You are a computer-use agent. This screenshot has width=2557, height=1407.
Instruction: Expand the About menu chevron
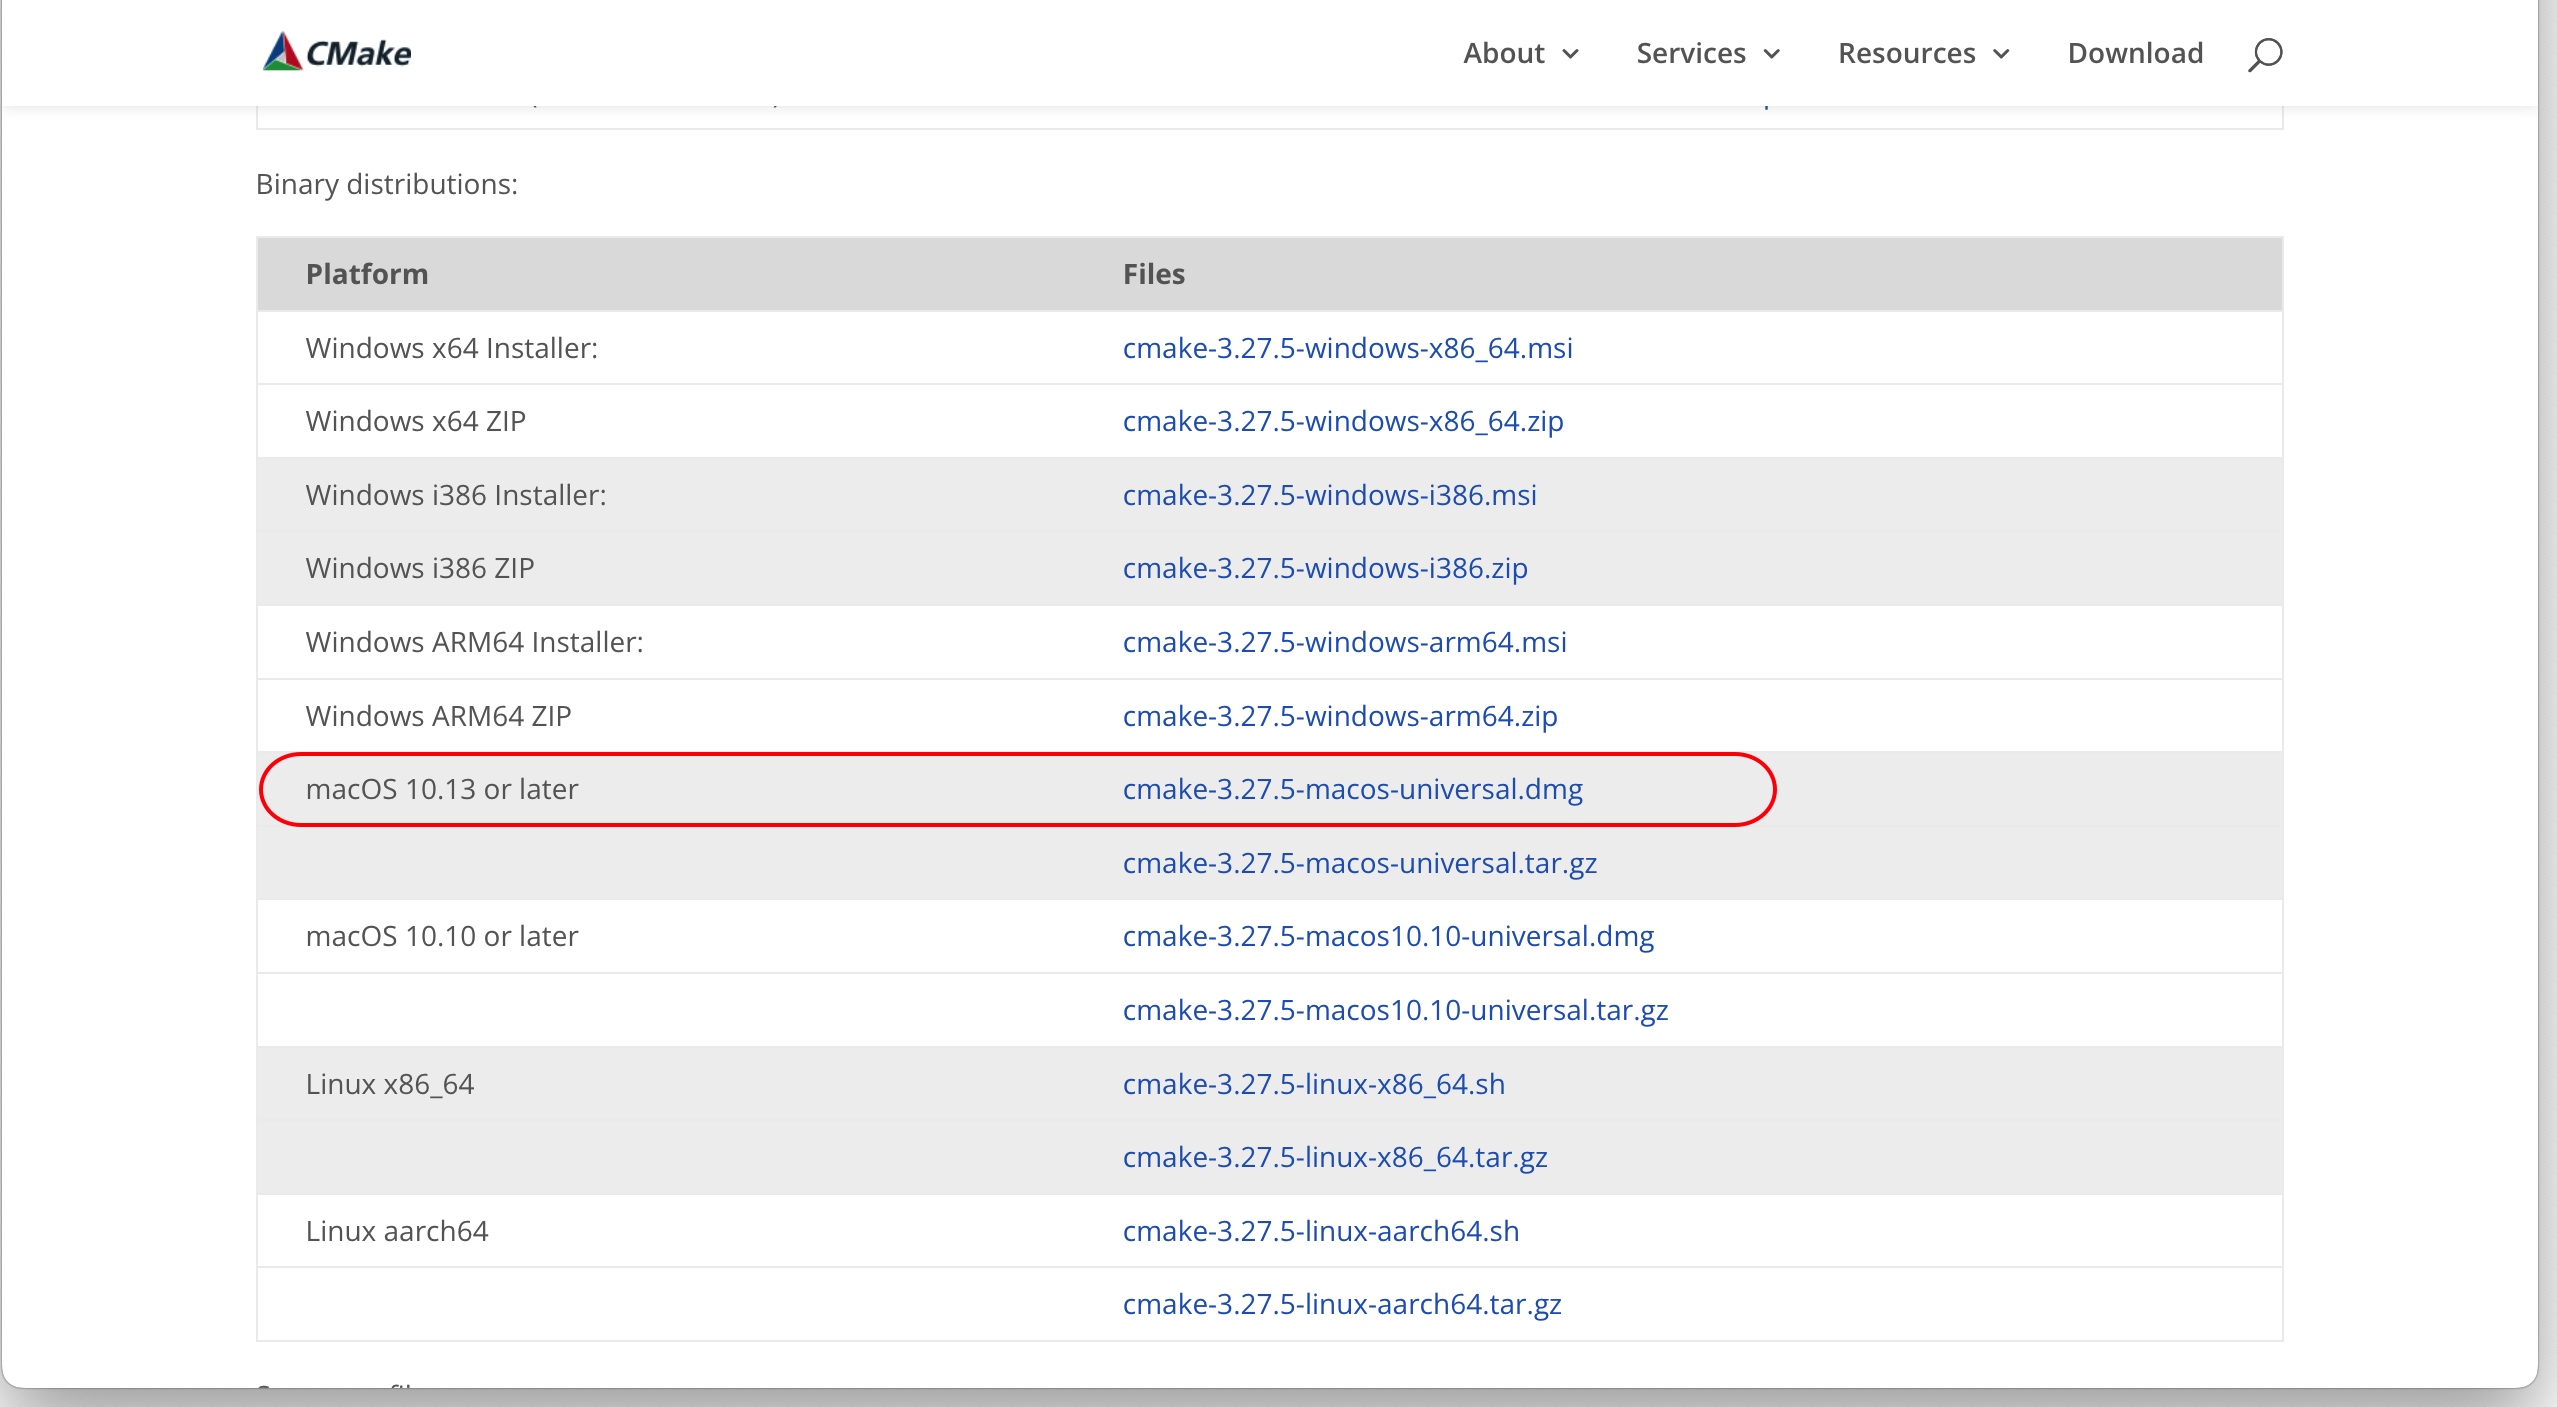point(1571,54)
